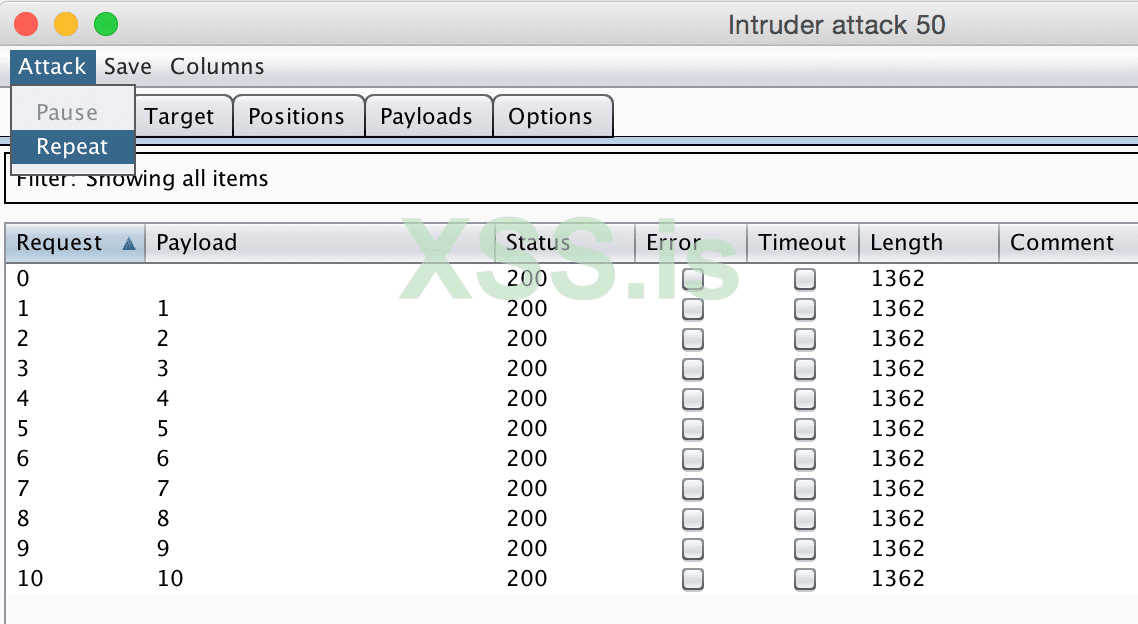1138x624 pixels.
Task: Click the green zoom window button
Action: 105,24
